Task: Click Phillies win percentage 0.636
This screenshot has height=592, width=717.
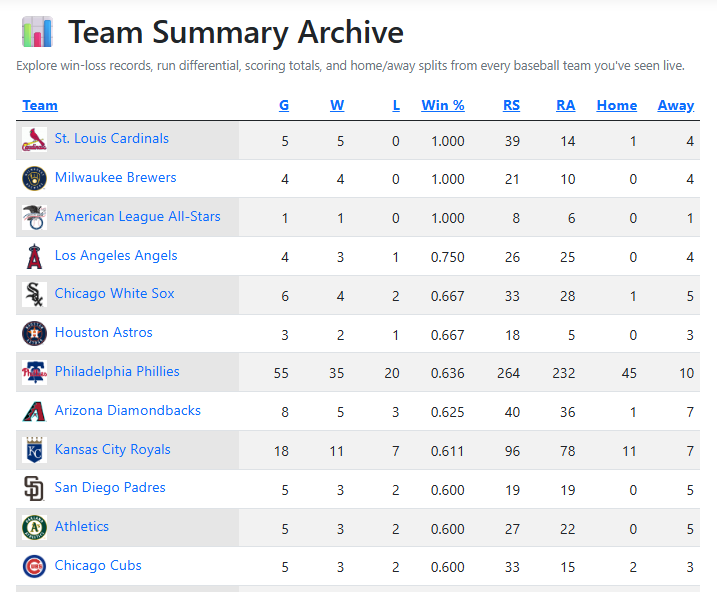Action: [x=448, y=373]
